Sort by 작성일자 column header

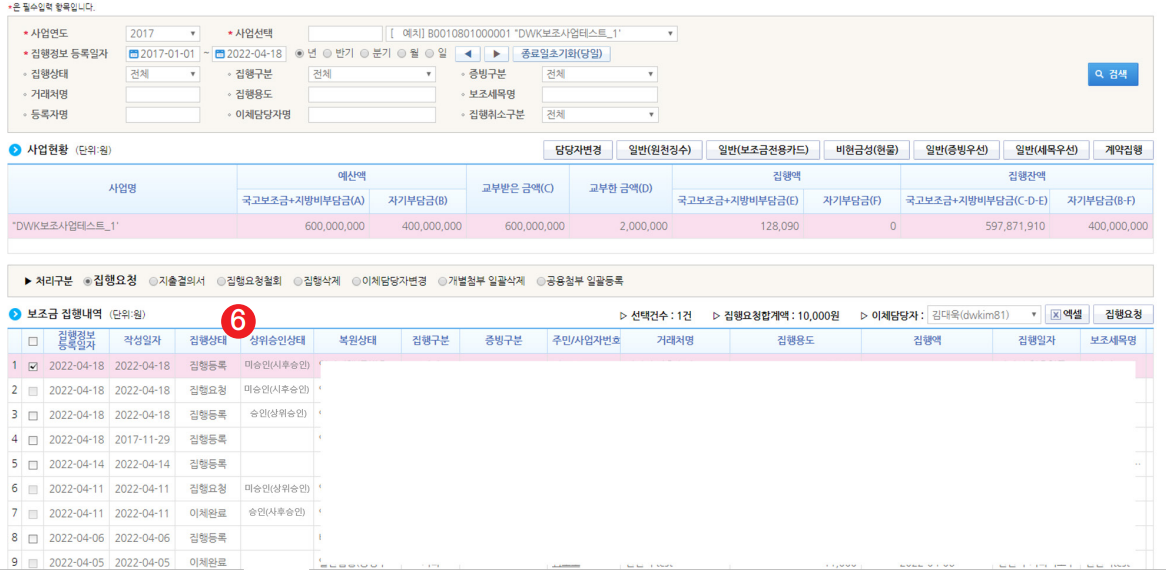pyautogui.click(x=143, y=341)
